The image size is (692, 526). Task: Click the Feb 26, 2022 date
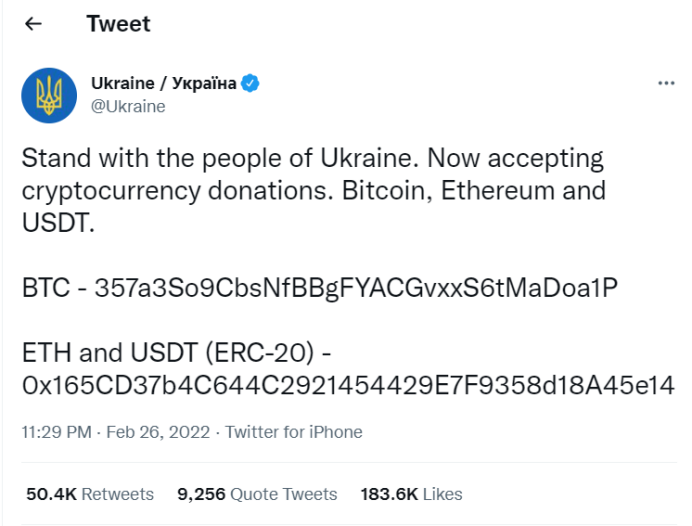click(x=158, y=432)
